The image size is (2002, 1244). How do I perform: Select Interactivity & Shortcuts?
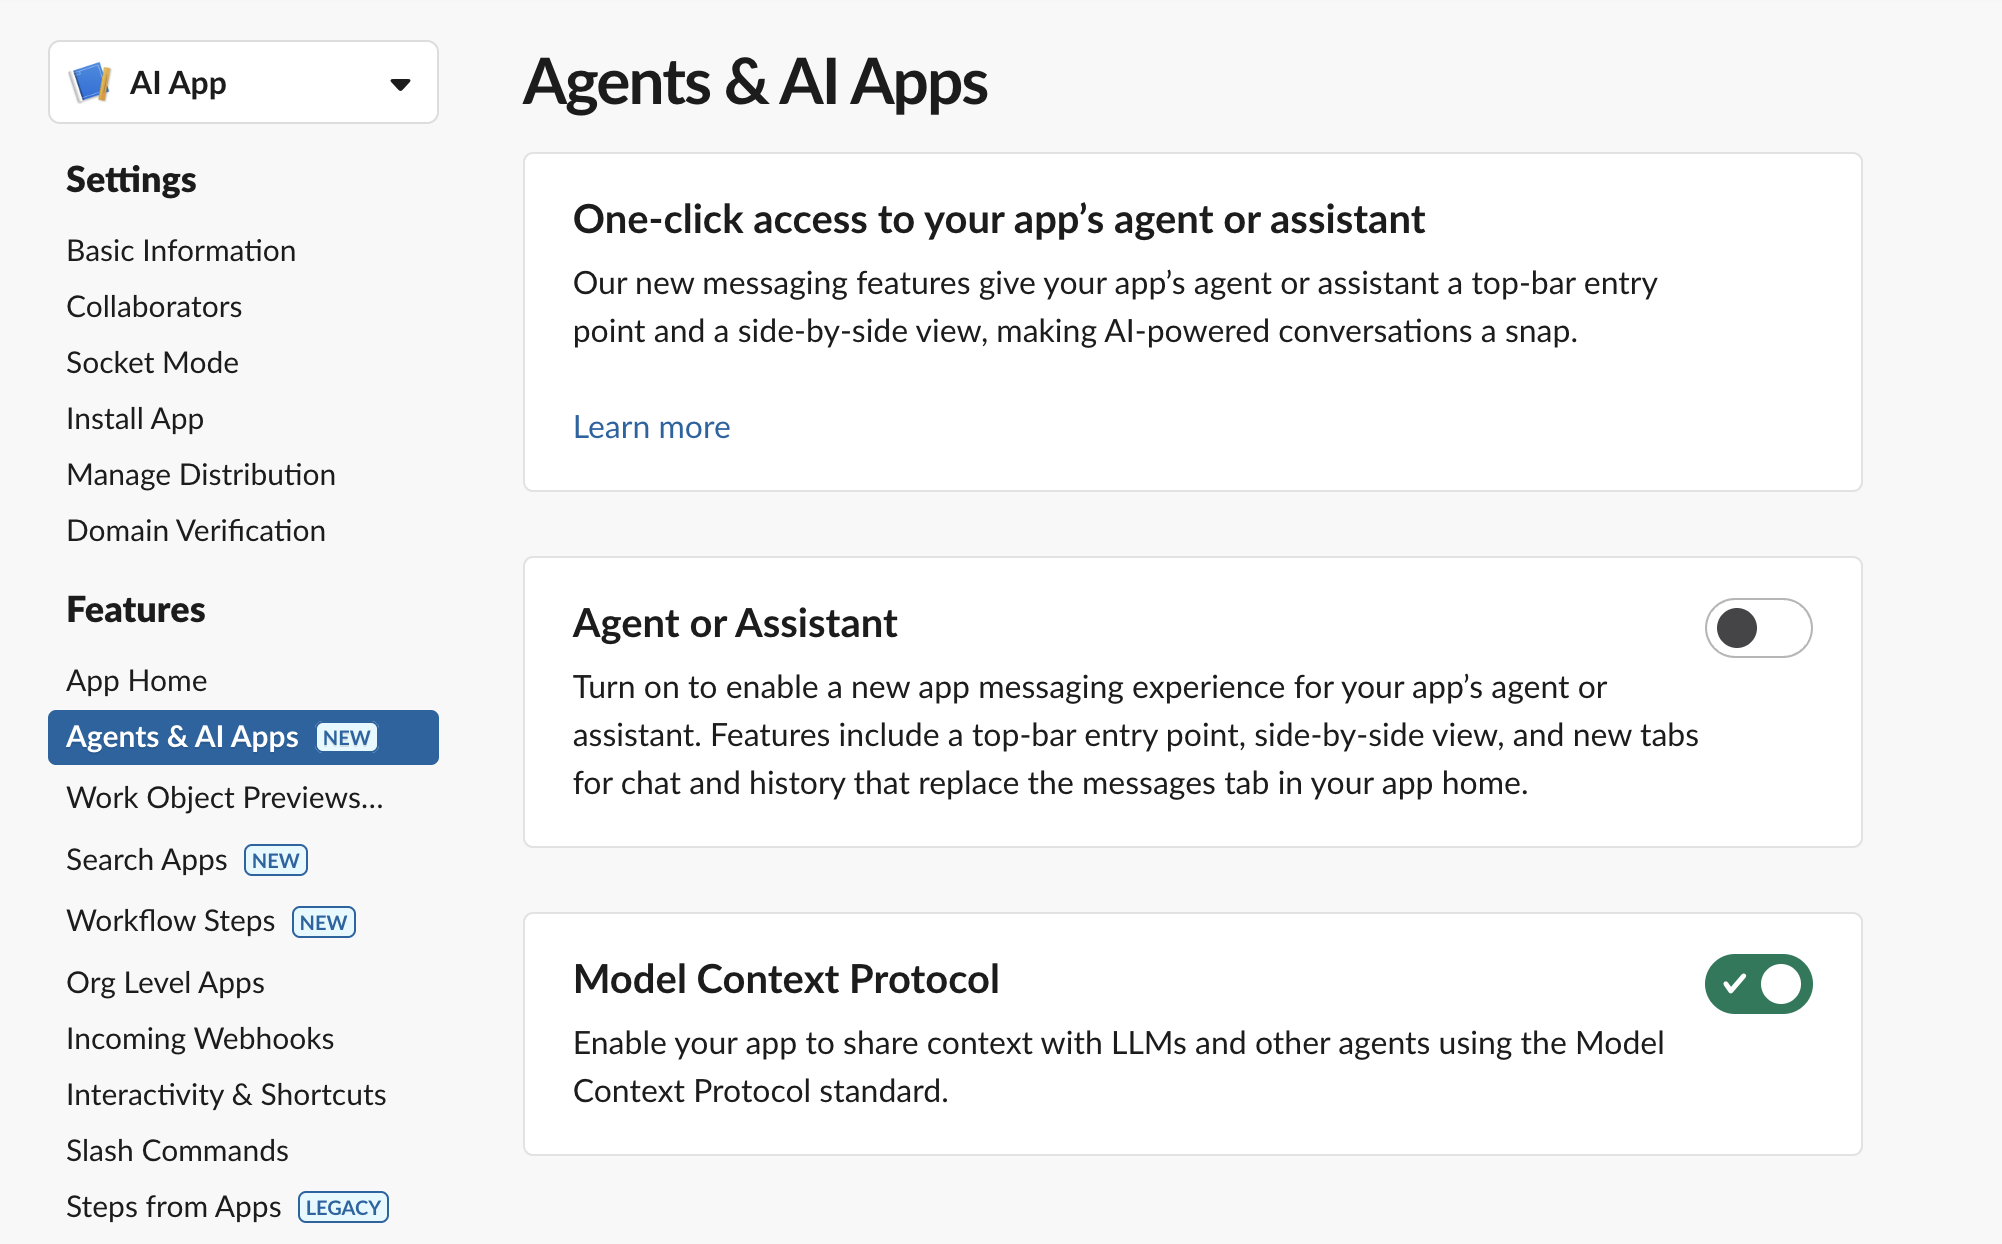226,1094
